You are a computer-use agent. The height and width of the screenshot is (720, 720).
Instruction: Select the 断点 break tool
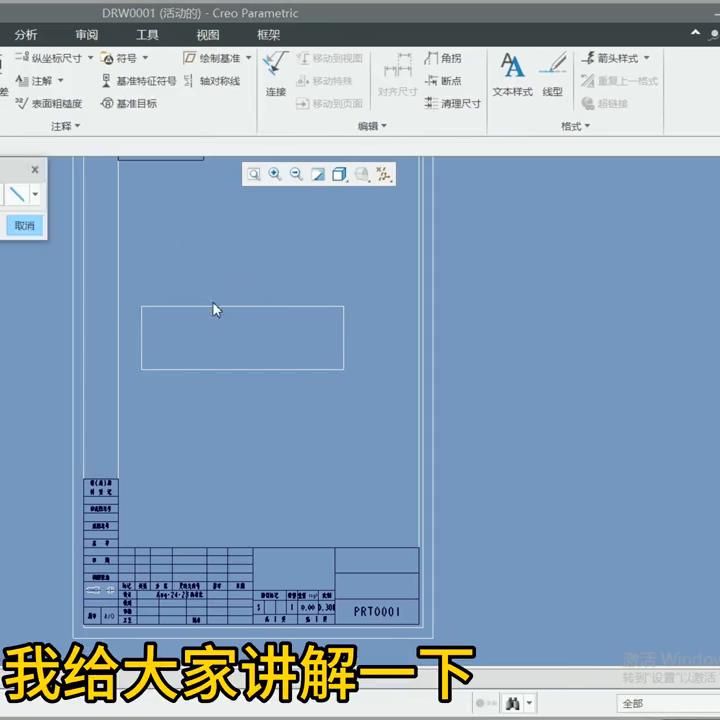pos(443,81)
